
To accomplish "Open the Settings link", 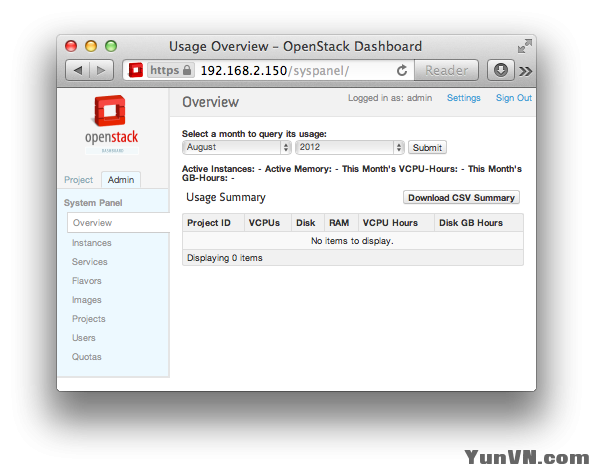I will pyautogui.click(x=464, y=98).
